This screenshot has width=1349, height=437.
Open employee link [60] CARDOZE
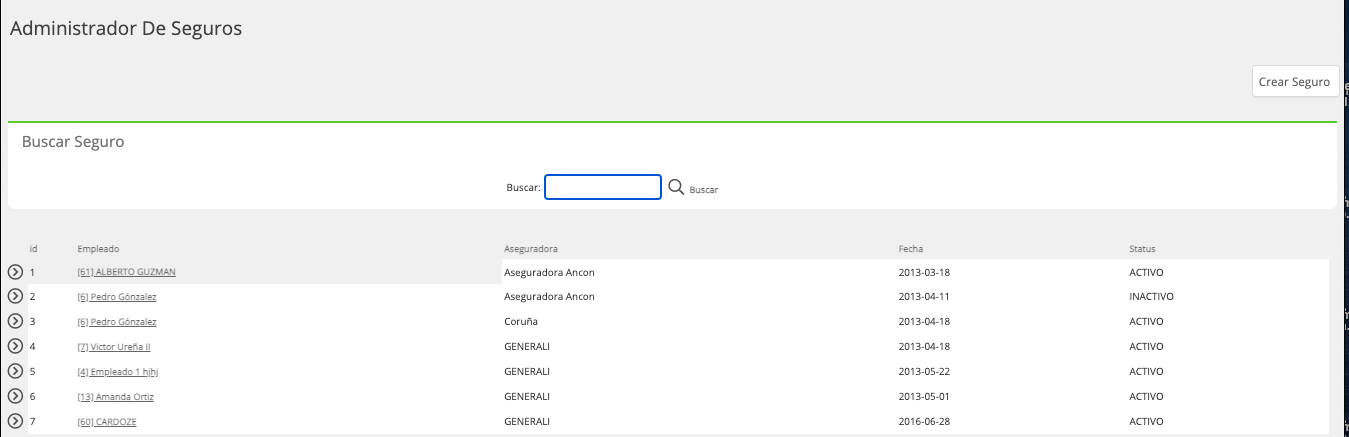(x=107, y=422)
